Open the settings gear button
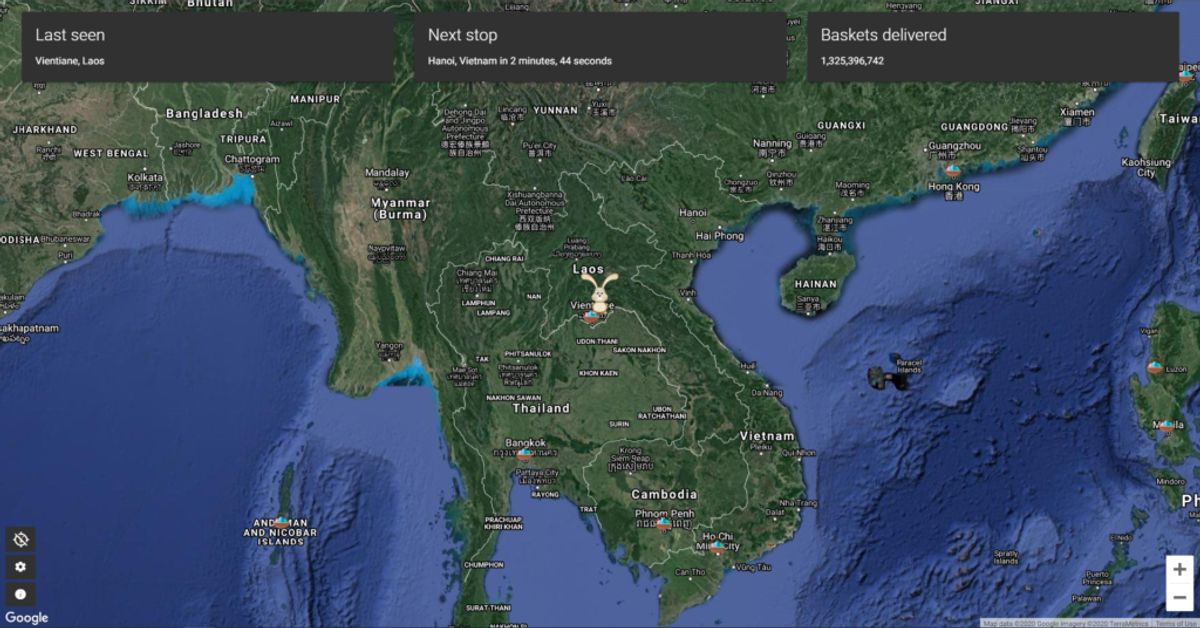 tap(20, 566)
